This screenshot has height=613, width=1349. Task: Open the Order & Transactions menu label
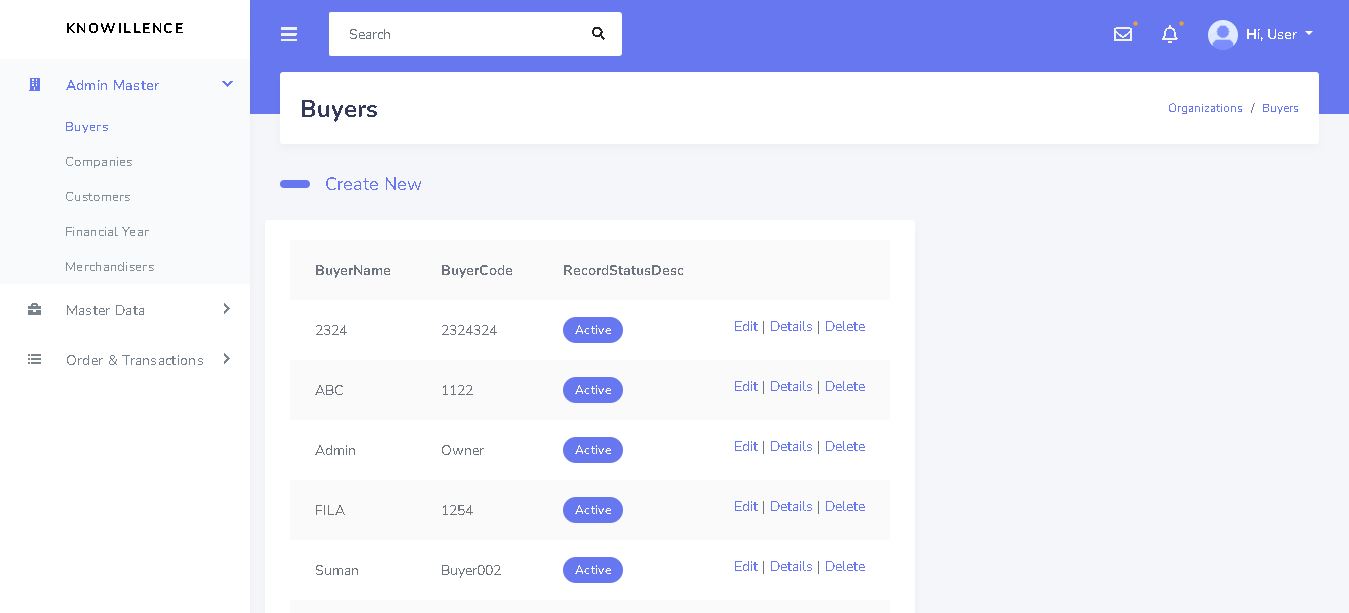click(135, 360)
